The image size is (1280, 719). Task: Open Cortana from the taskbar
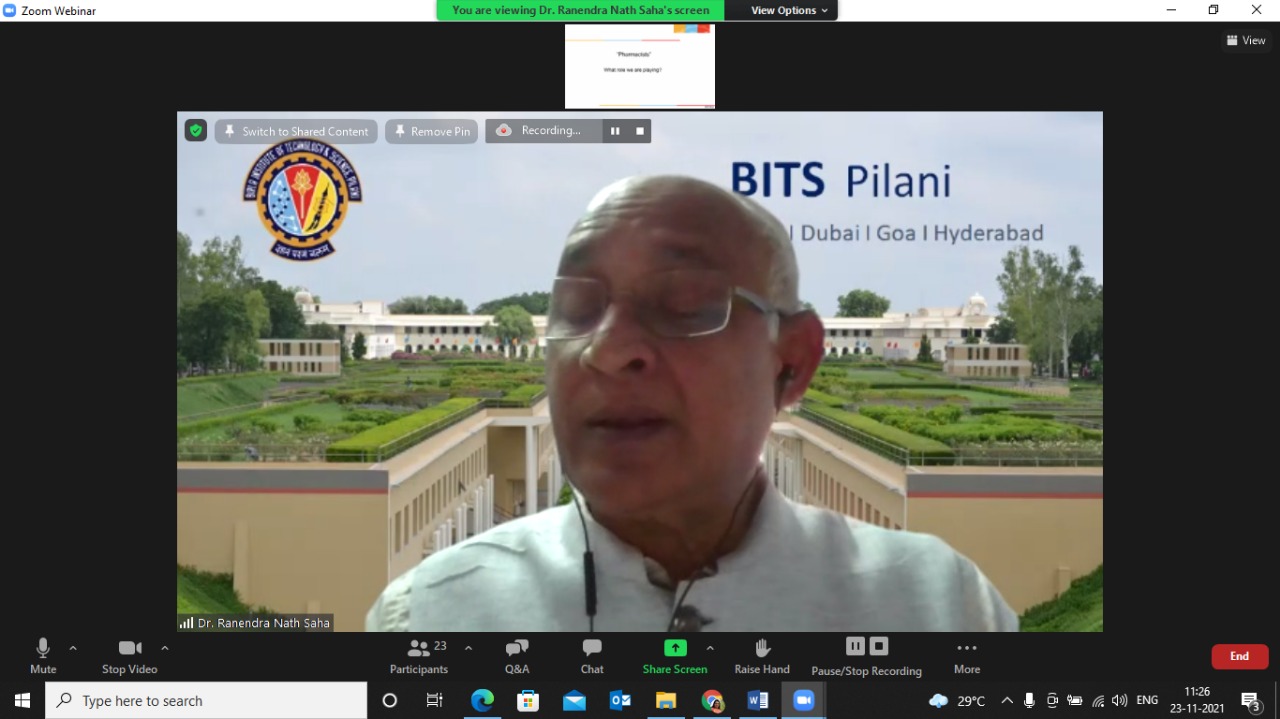coord(390,701)
